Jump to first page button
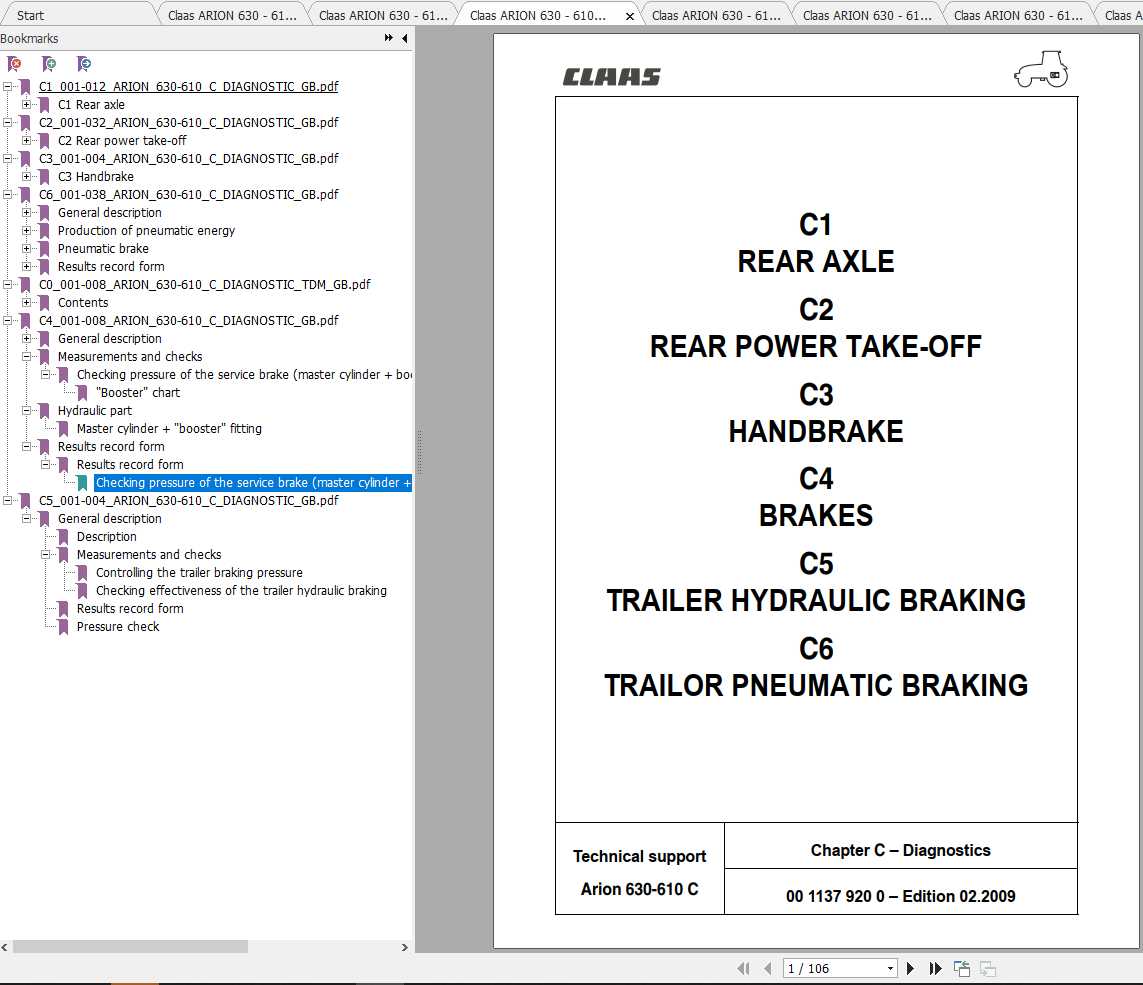 [x=743, y=968]
